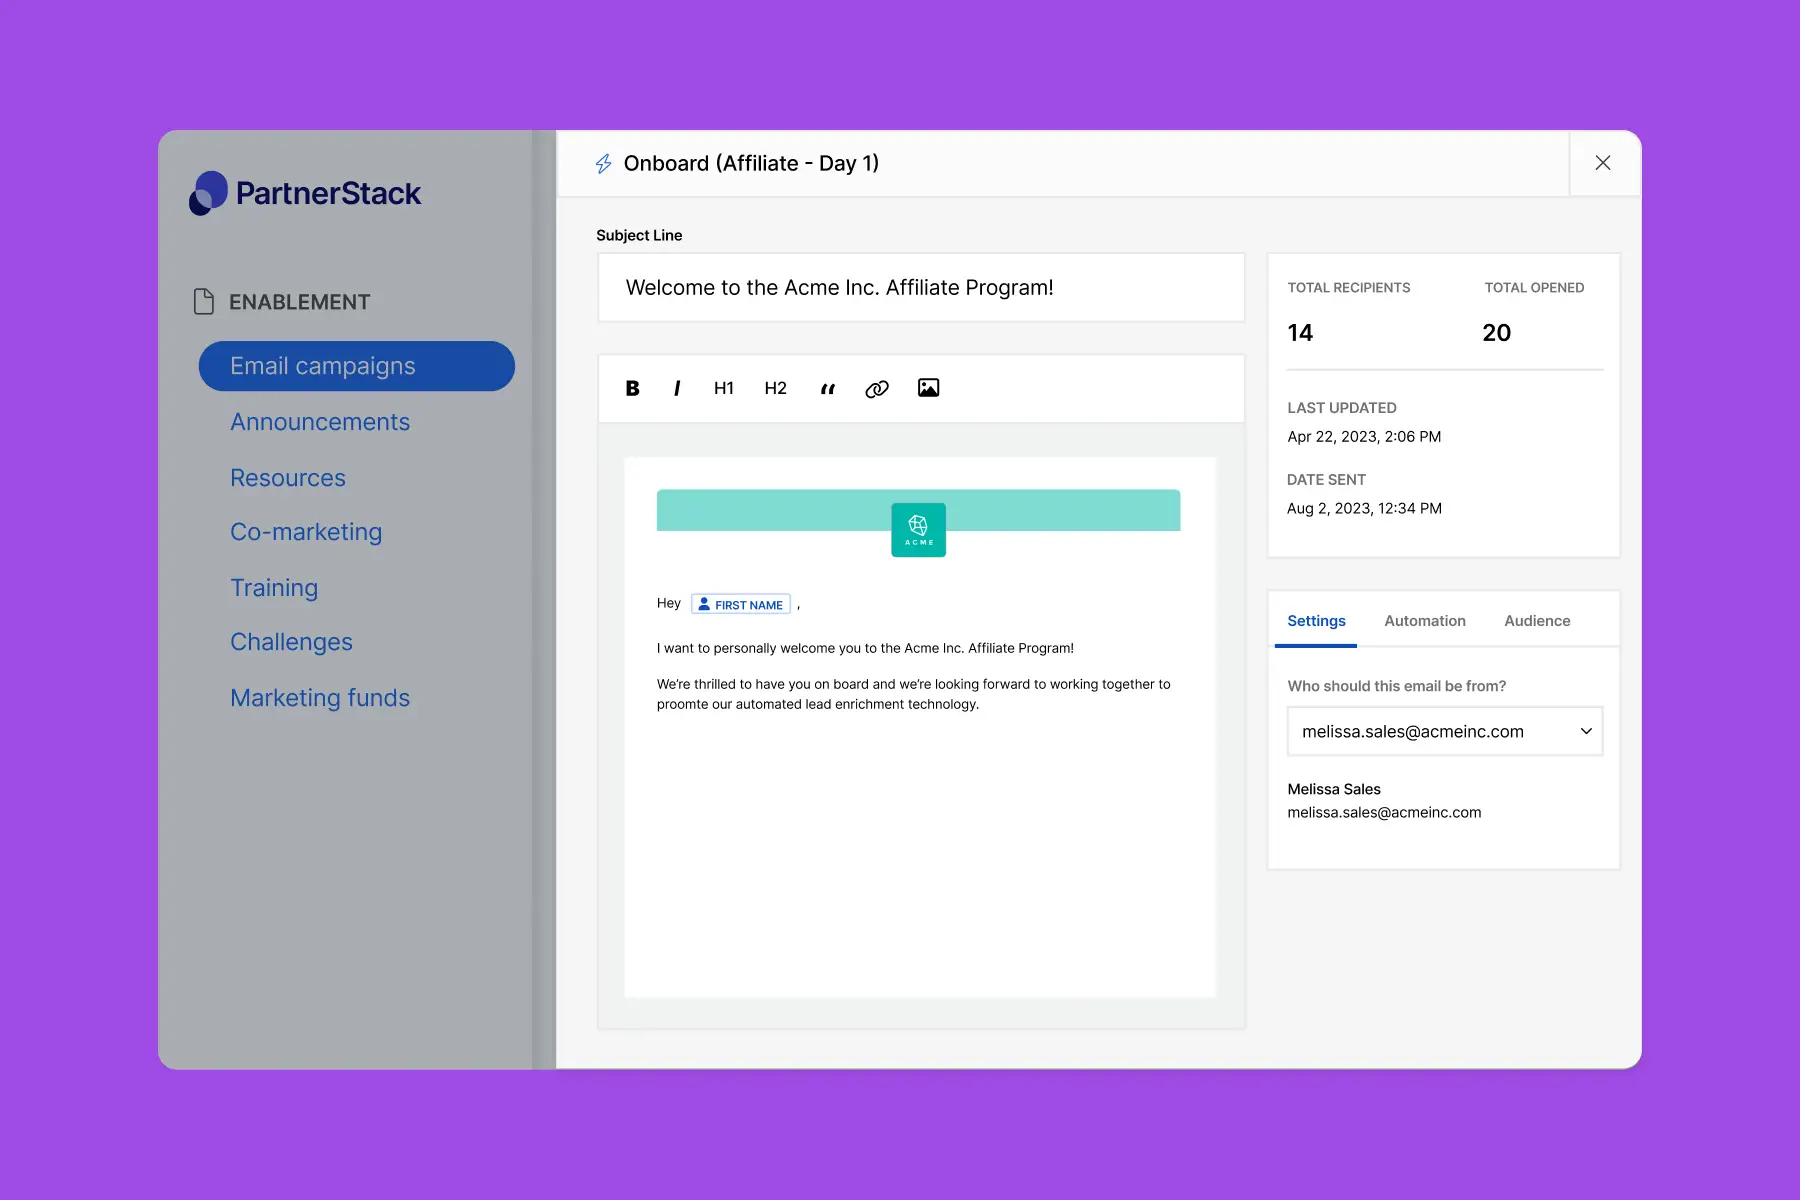This screenshot has width=1800, height=1200.
Task: Open Co-marketing section
Action: click(x=306, y=532)
